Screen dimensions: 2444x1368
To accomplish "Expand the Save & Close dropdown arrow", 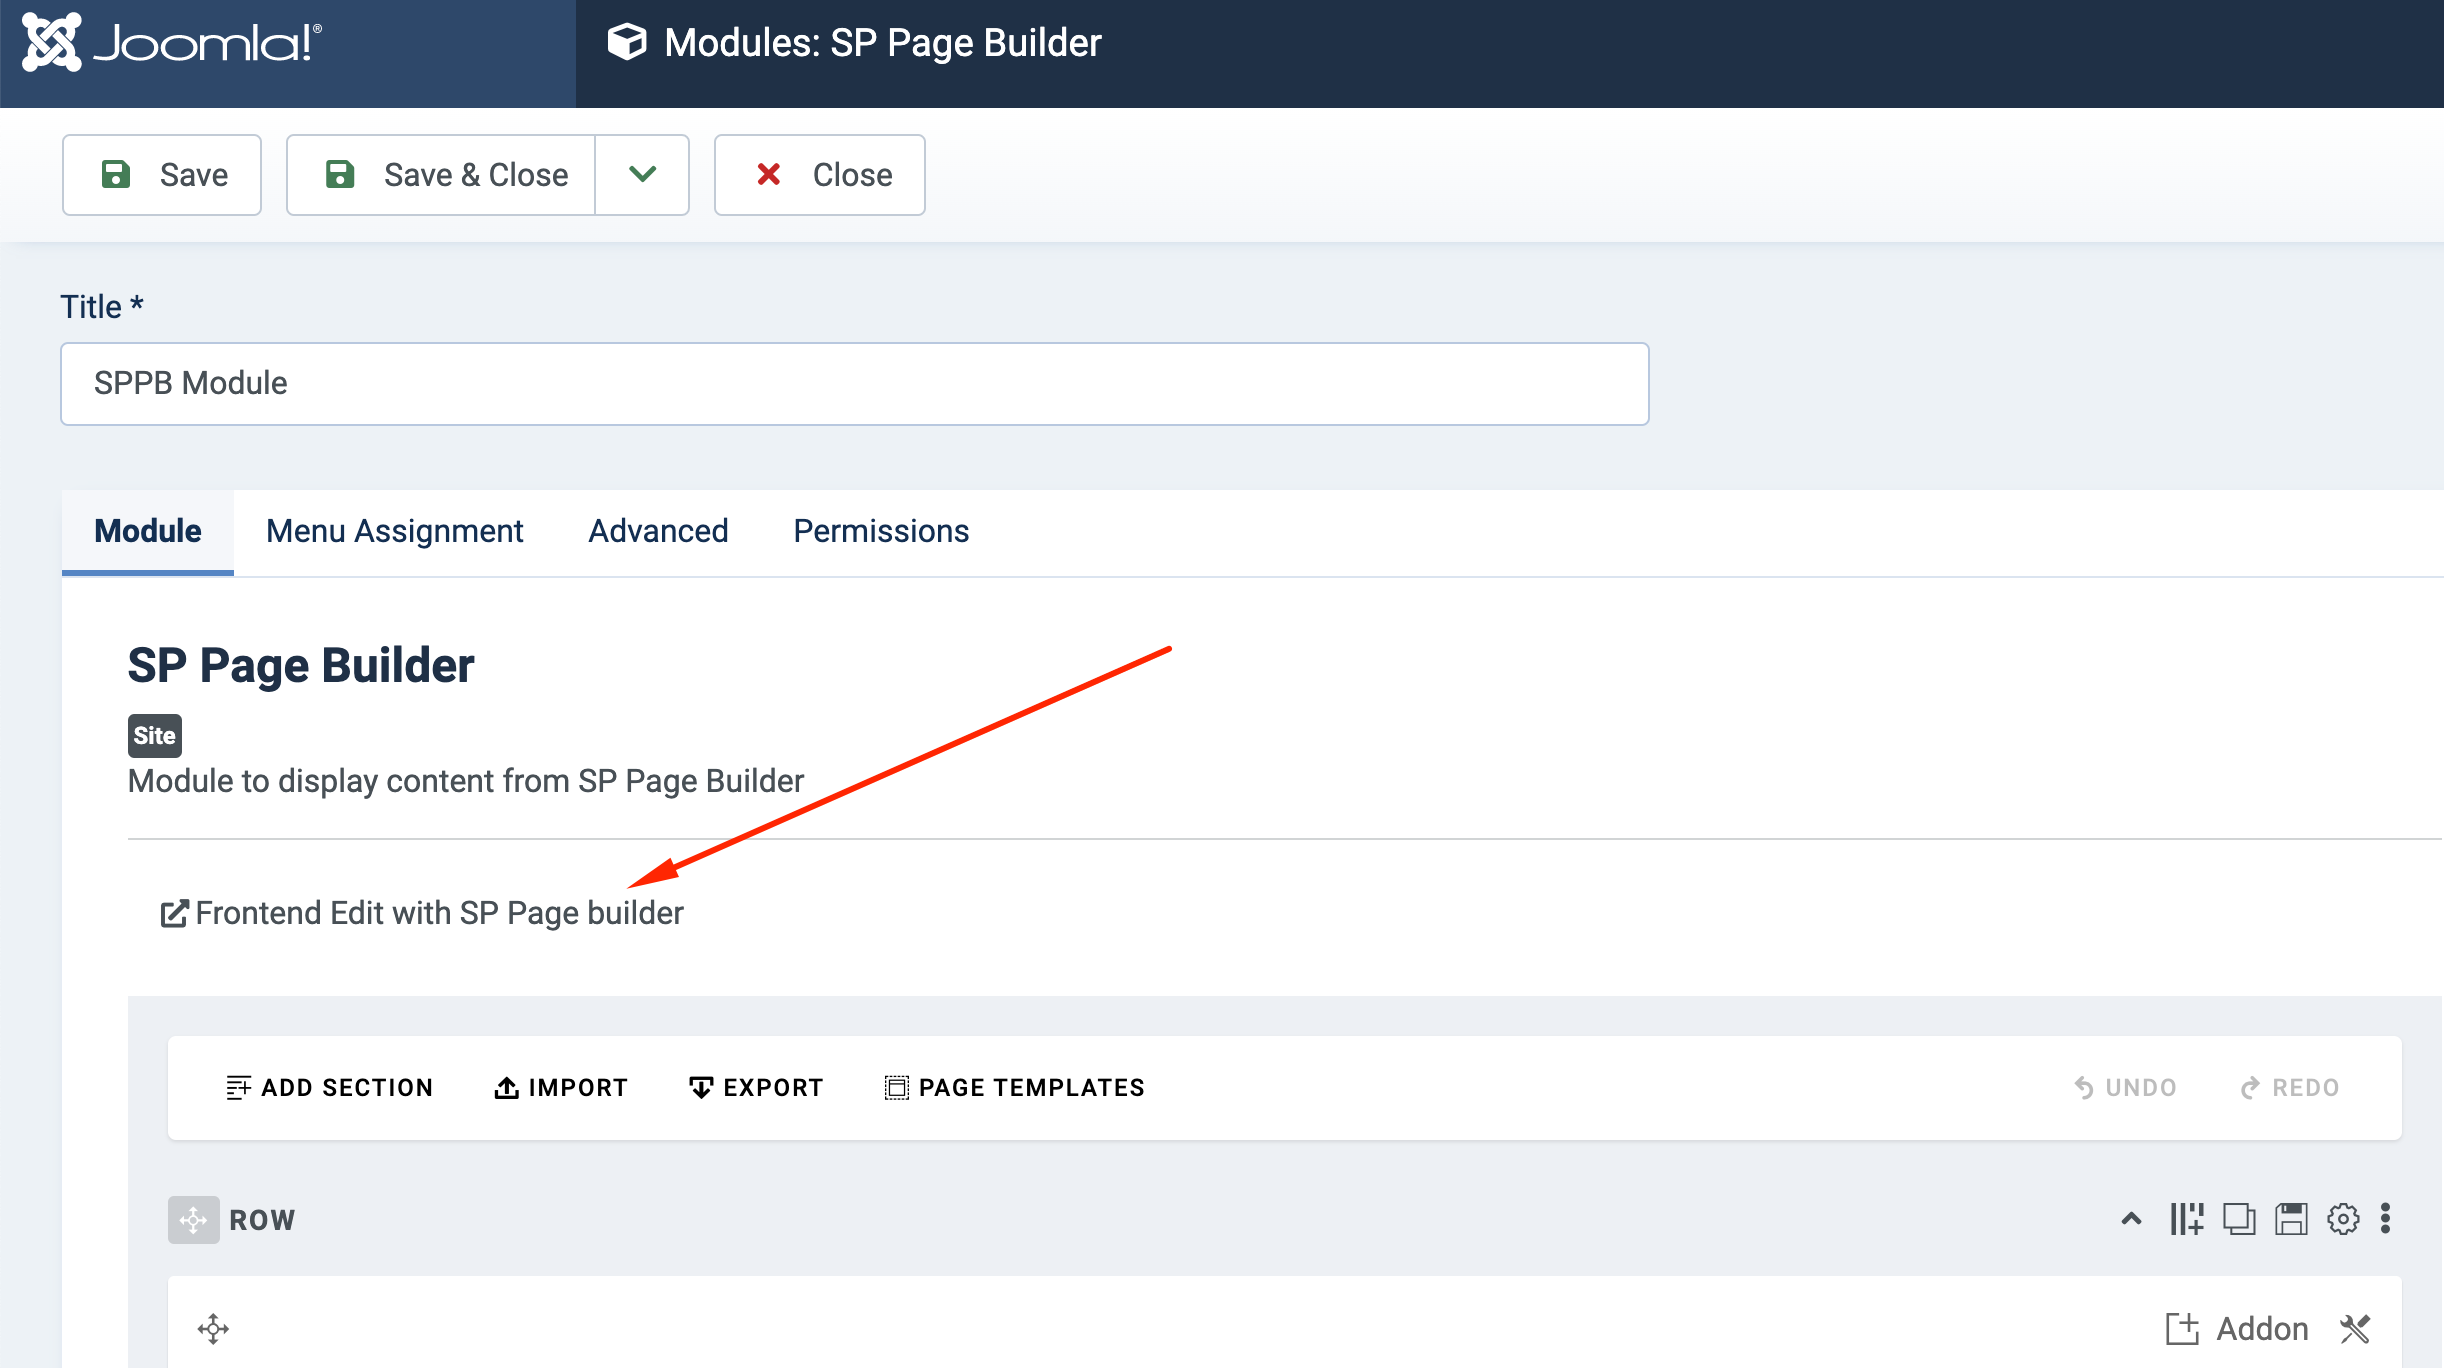I will point(642,175).
